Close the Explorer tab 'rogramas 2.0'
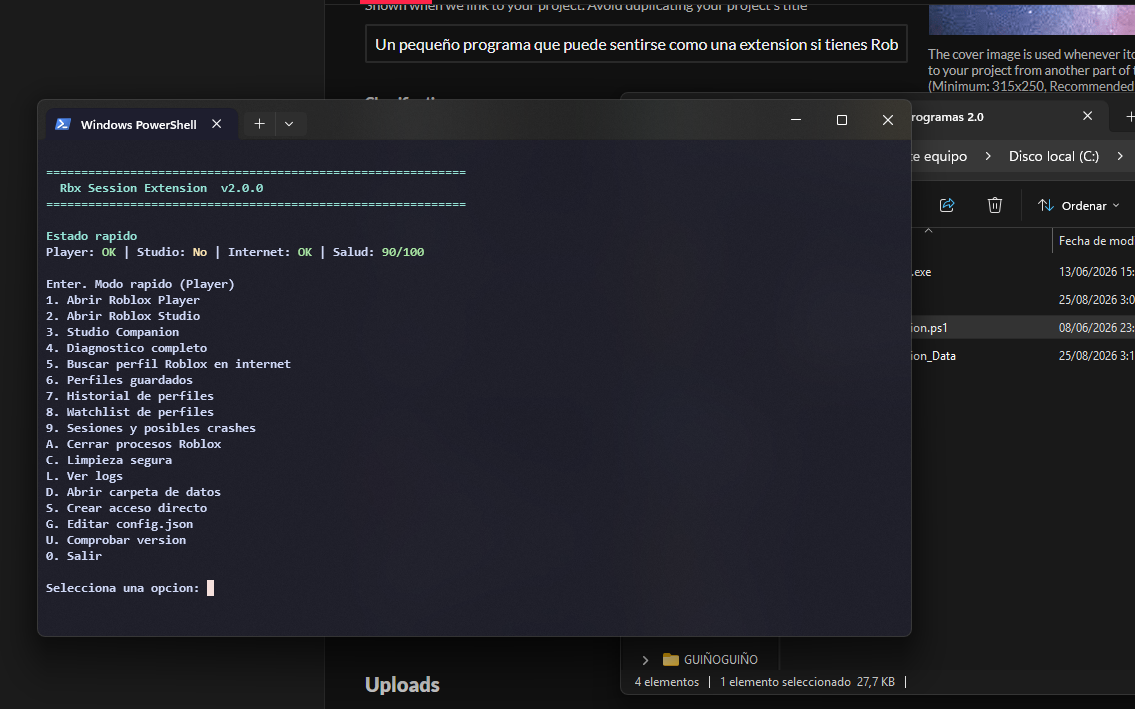The width and height of the screenshot is (1135, 709). [x=1087, y=116]
